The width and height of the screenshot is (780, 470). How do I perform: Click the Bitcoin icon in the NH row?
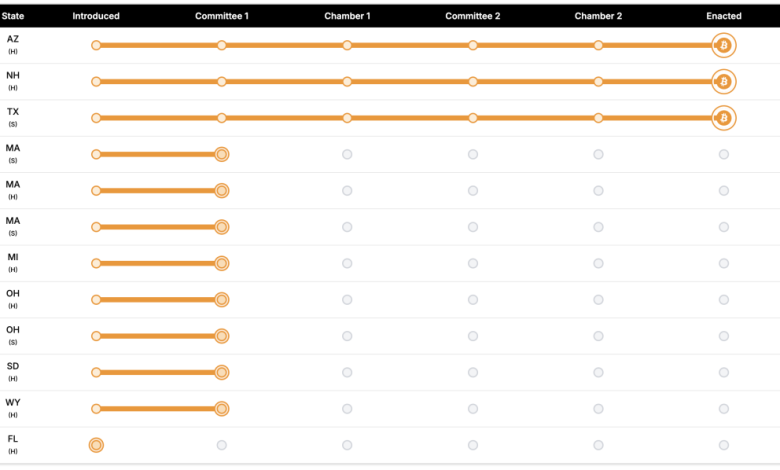click(x=723, y=81)
